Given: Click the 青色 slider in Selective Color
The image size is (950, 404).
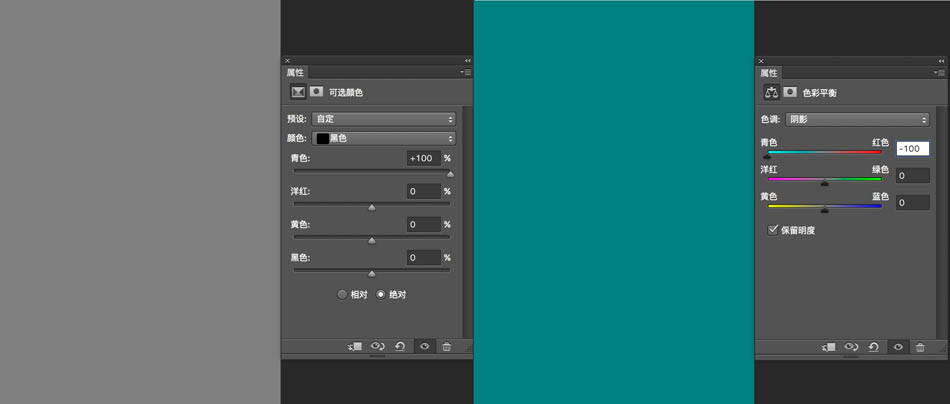Looking at the screenshot, I should 372,171.
